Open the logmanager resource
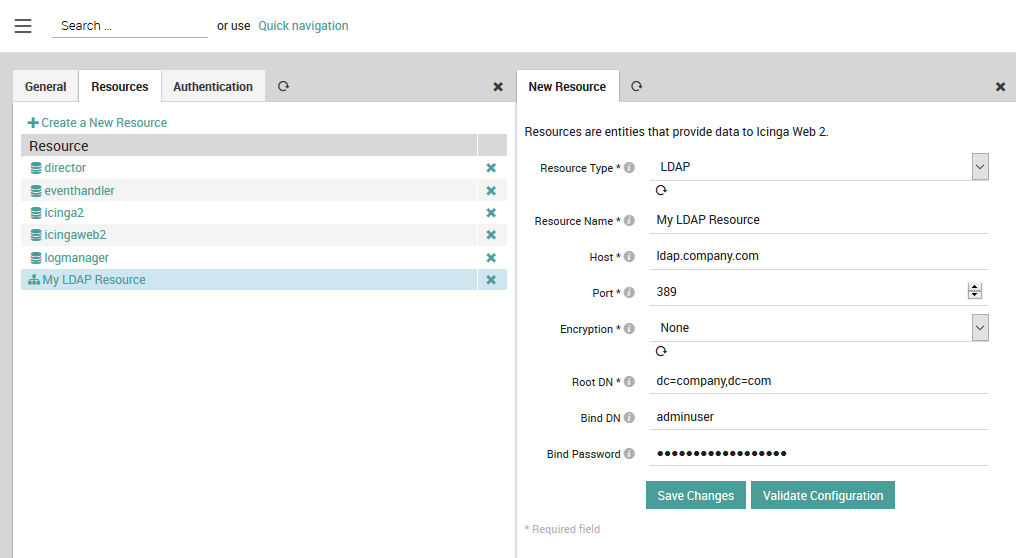This screenshot has width=1016, height=558. (x=76, y=258)
